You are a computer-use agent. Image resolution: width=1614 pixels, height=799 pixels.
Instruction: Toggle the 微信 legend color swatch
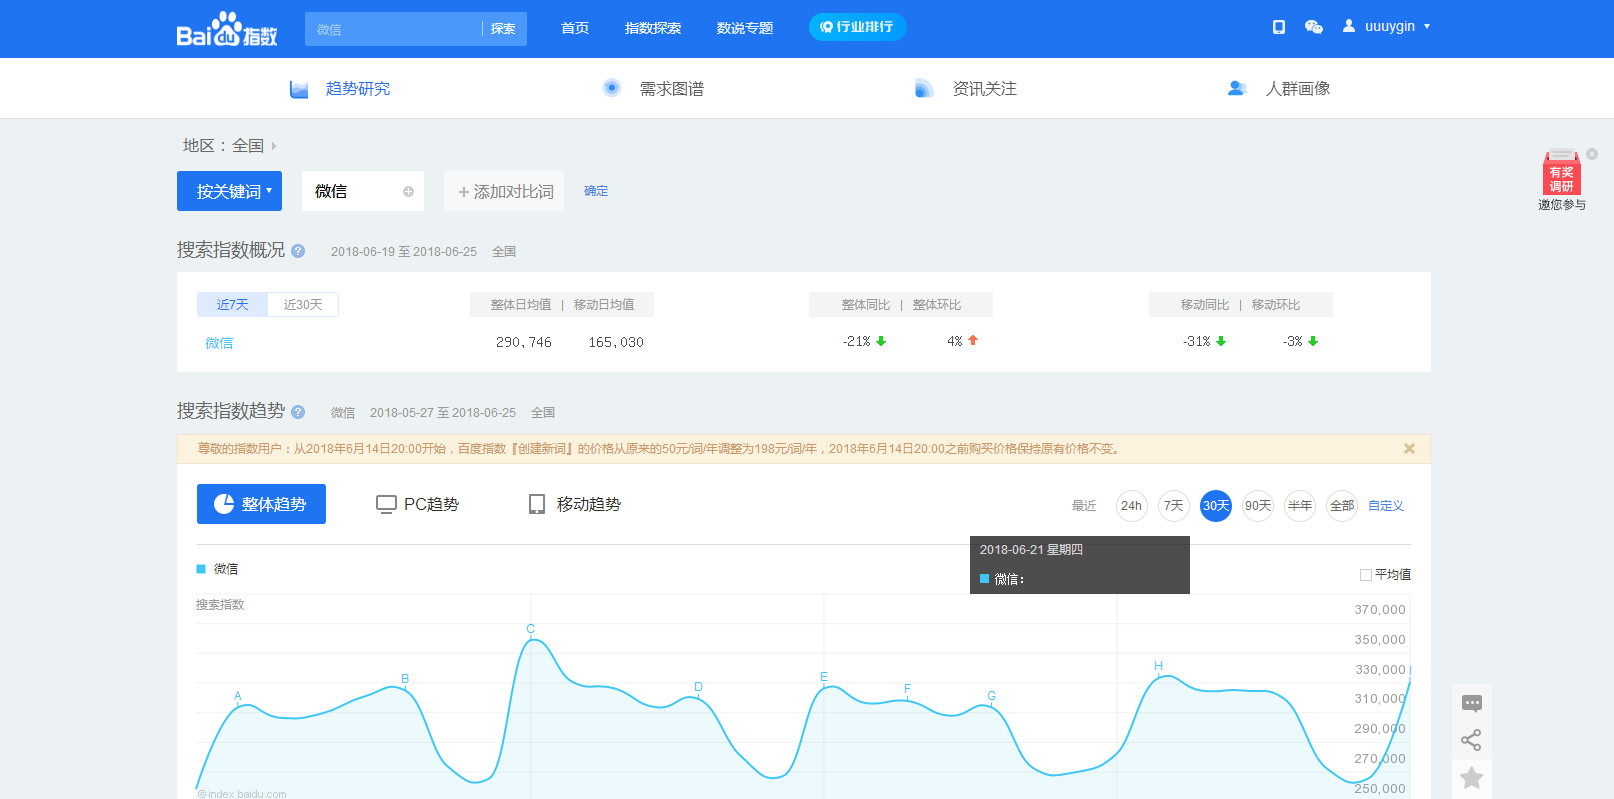point(201,569)
